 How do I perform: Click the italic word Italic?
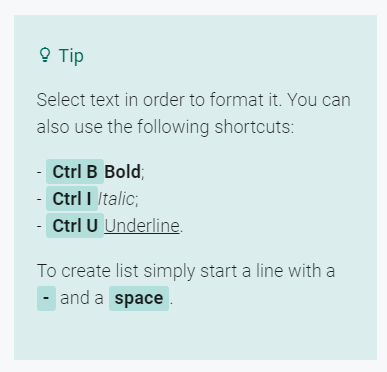pyautogui.click(x=116, y=199)
